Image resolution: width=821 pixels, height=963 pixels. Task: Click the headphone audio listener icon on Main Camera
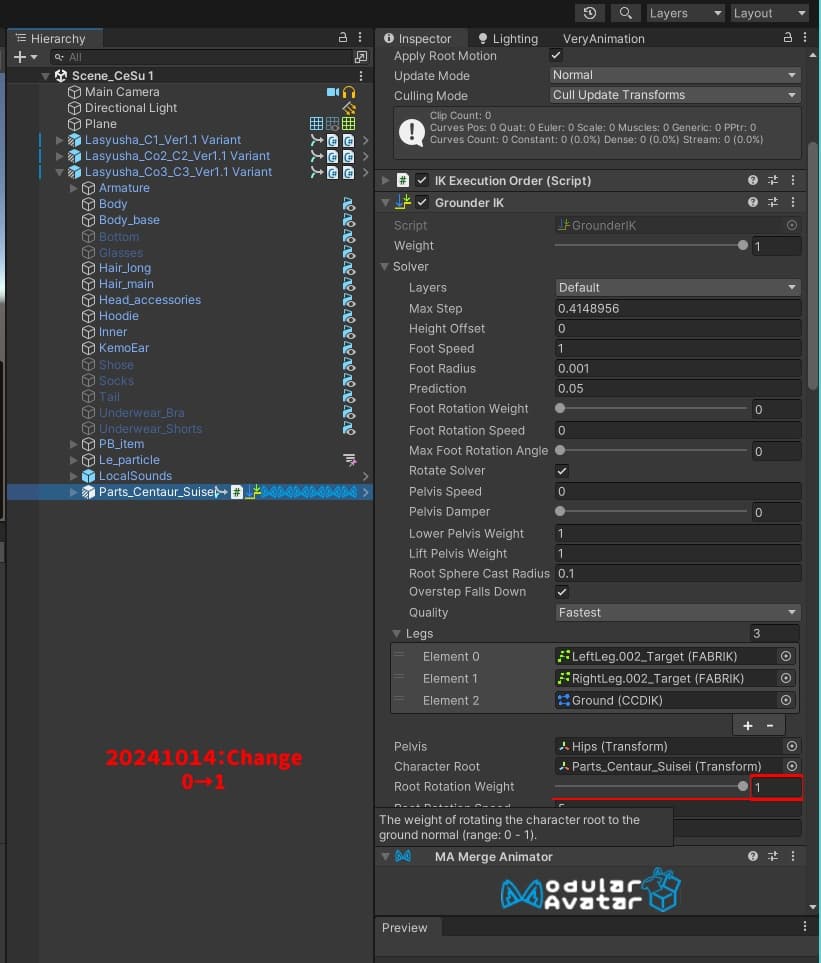tap(349, 92)
